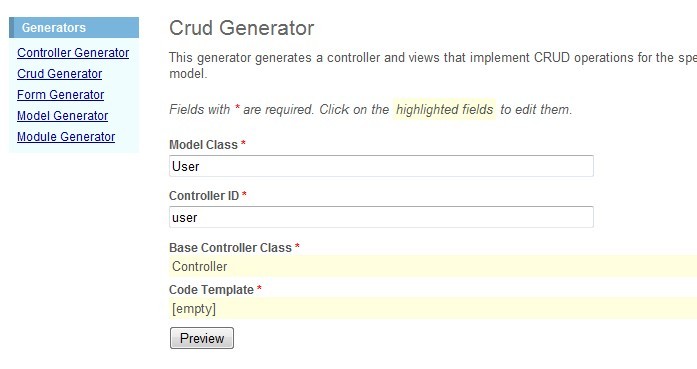Screen dimensions: 697x369
Task: Focus the Controller ID input field
Action: pyautogui.click(x=381, y=217)
